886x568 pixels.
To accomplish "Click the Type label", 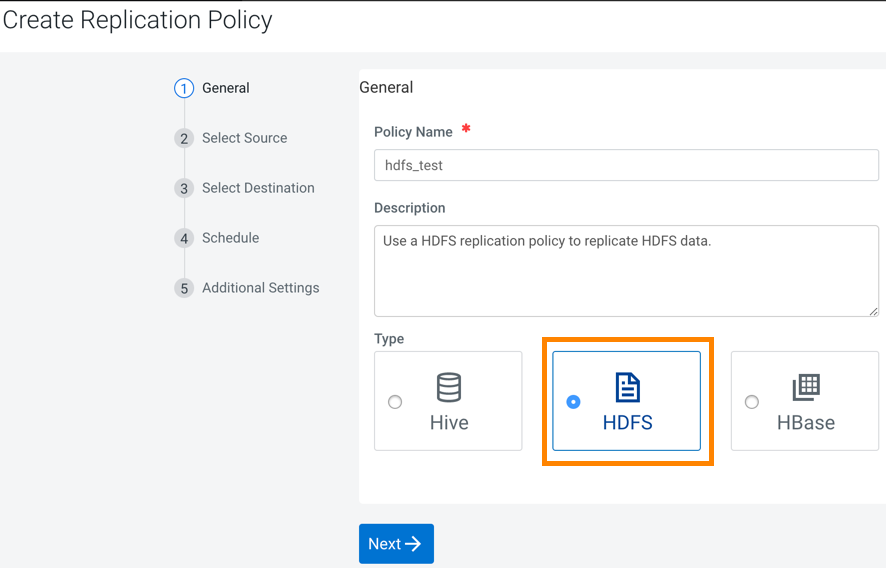I will point(389,339).
